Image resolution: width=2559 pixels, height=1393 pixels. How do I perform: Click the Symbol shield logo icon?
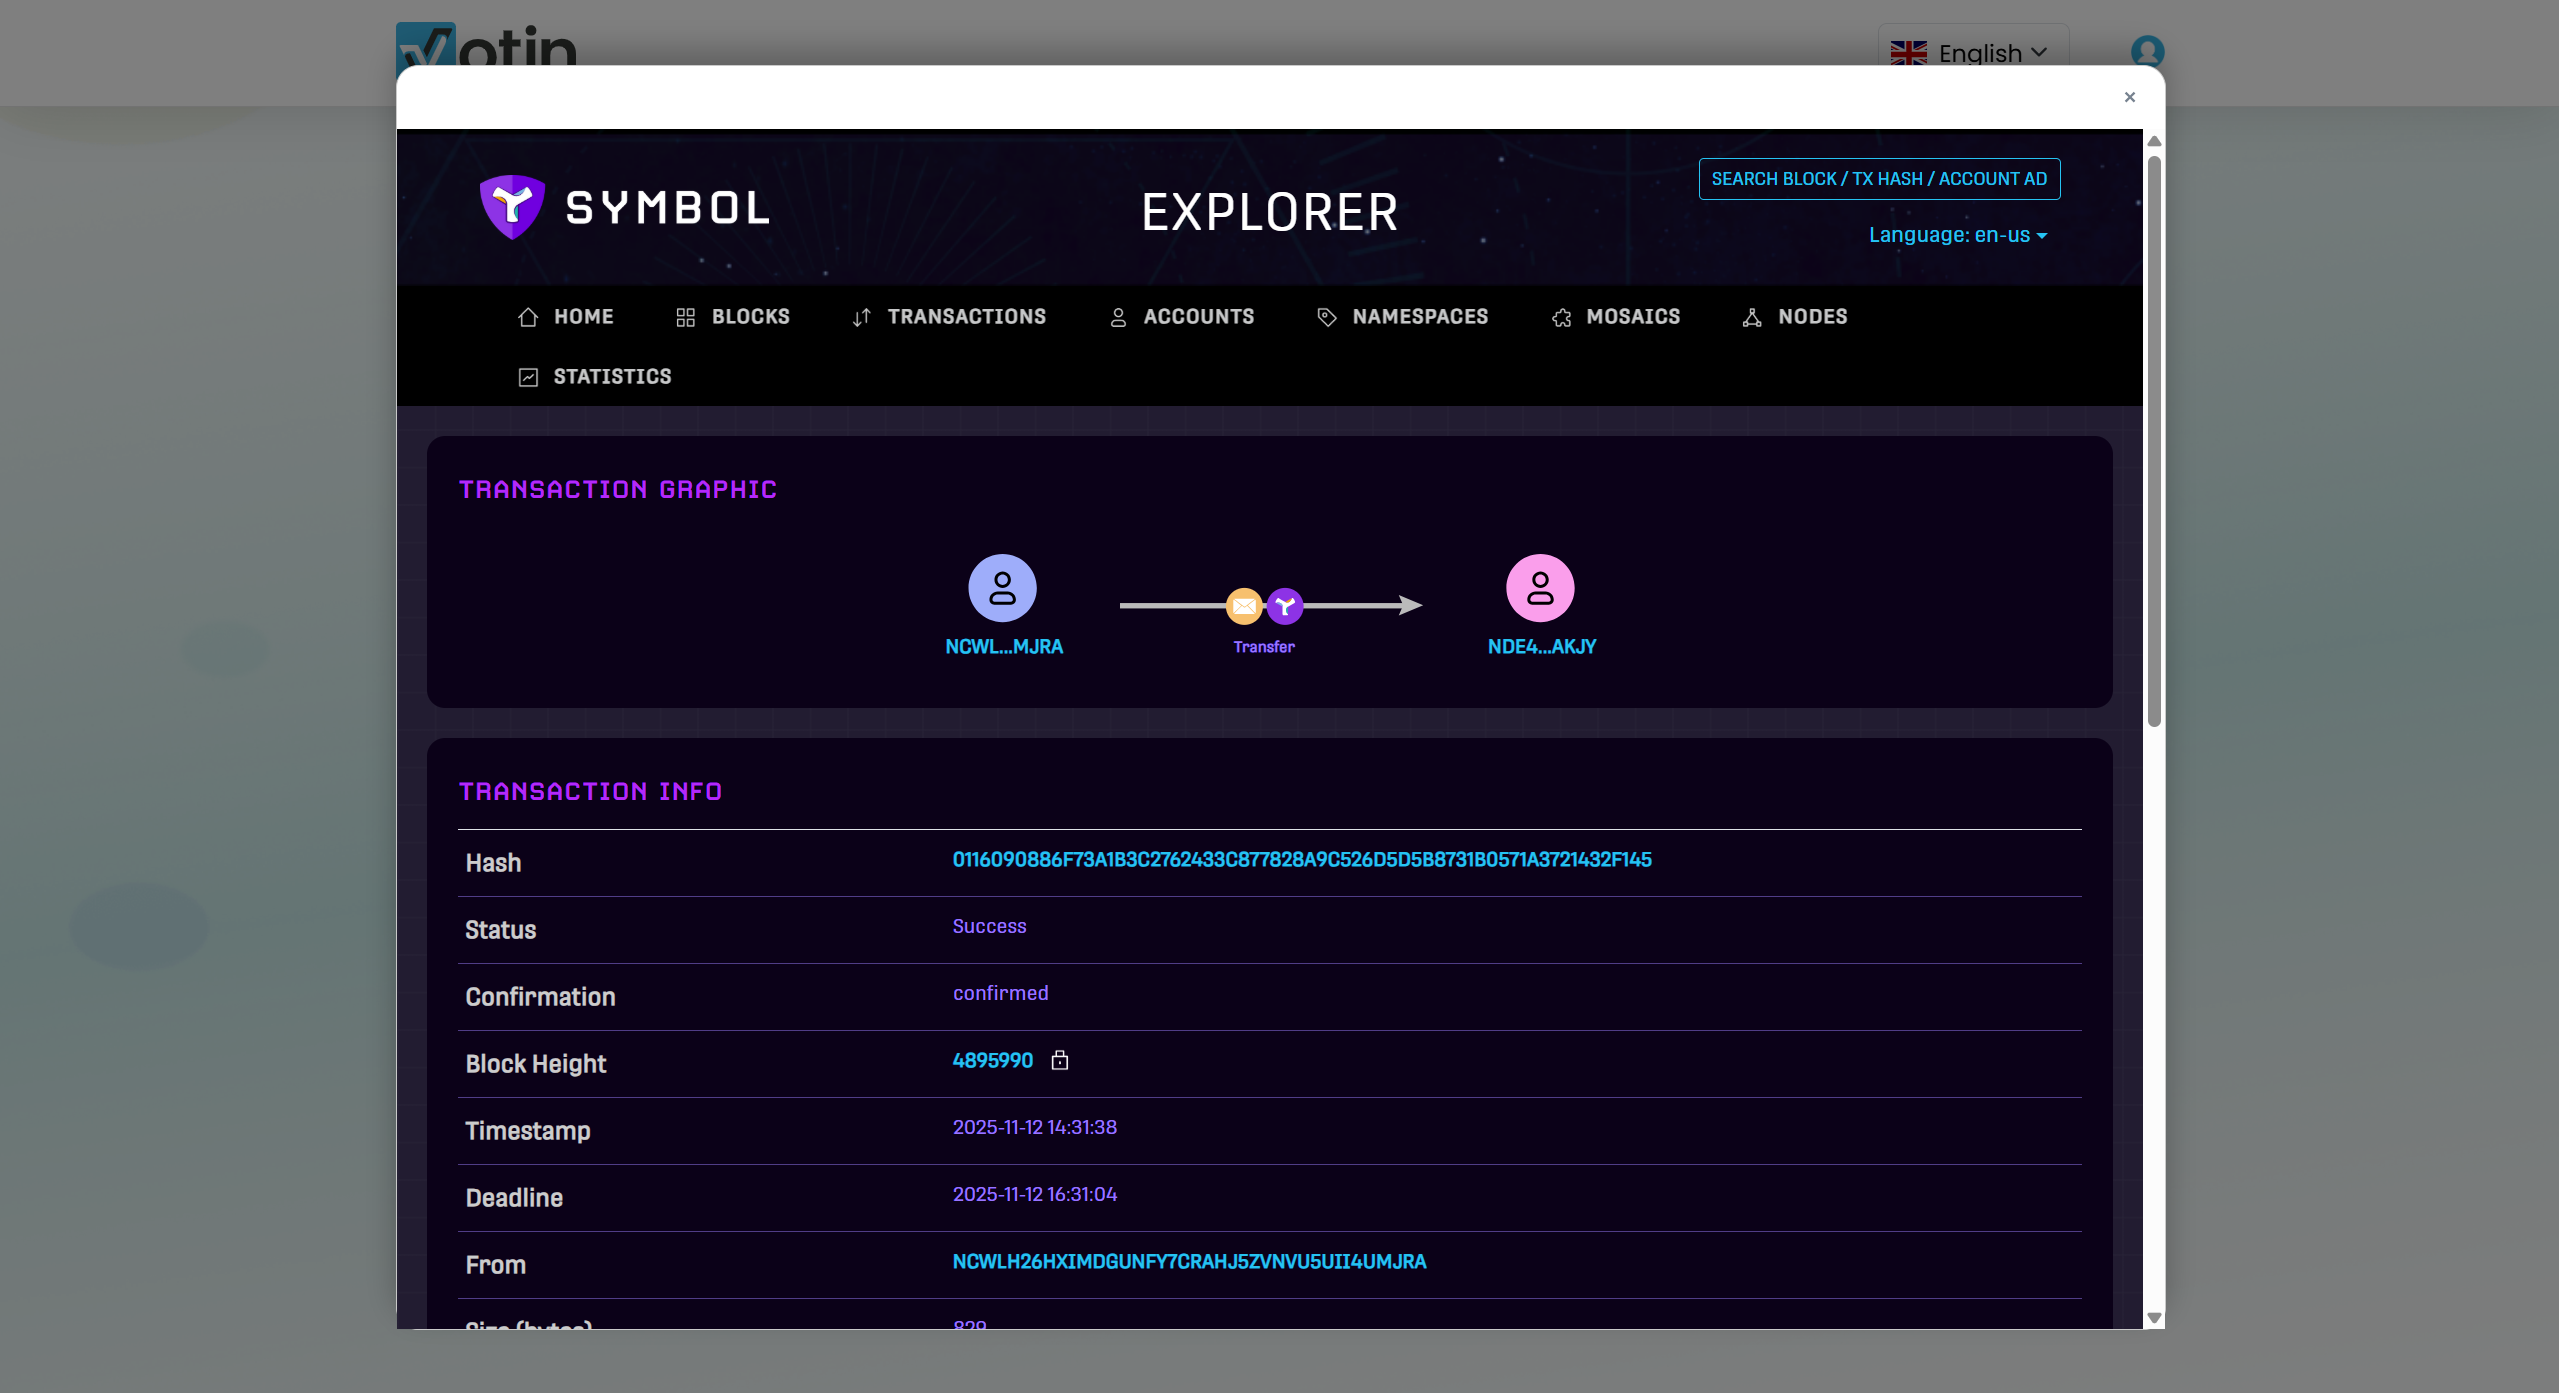(x=512, y=207)
